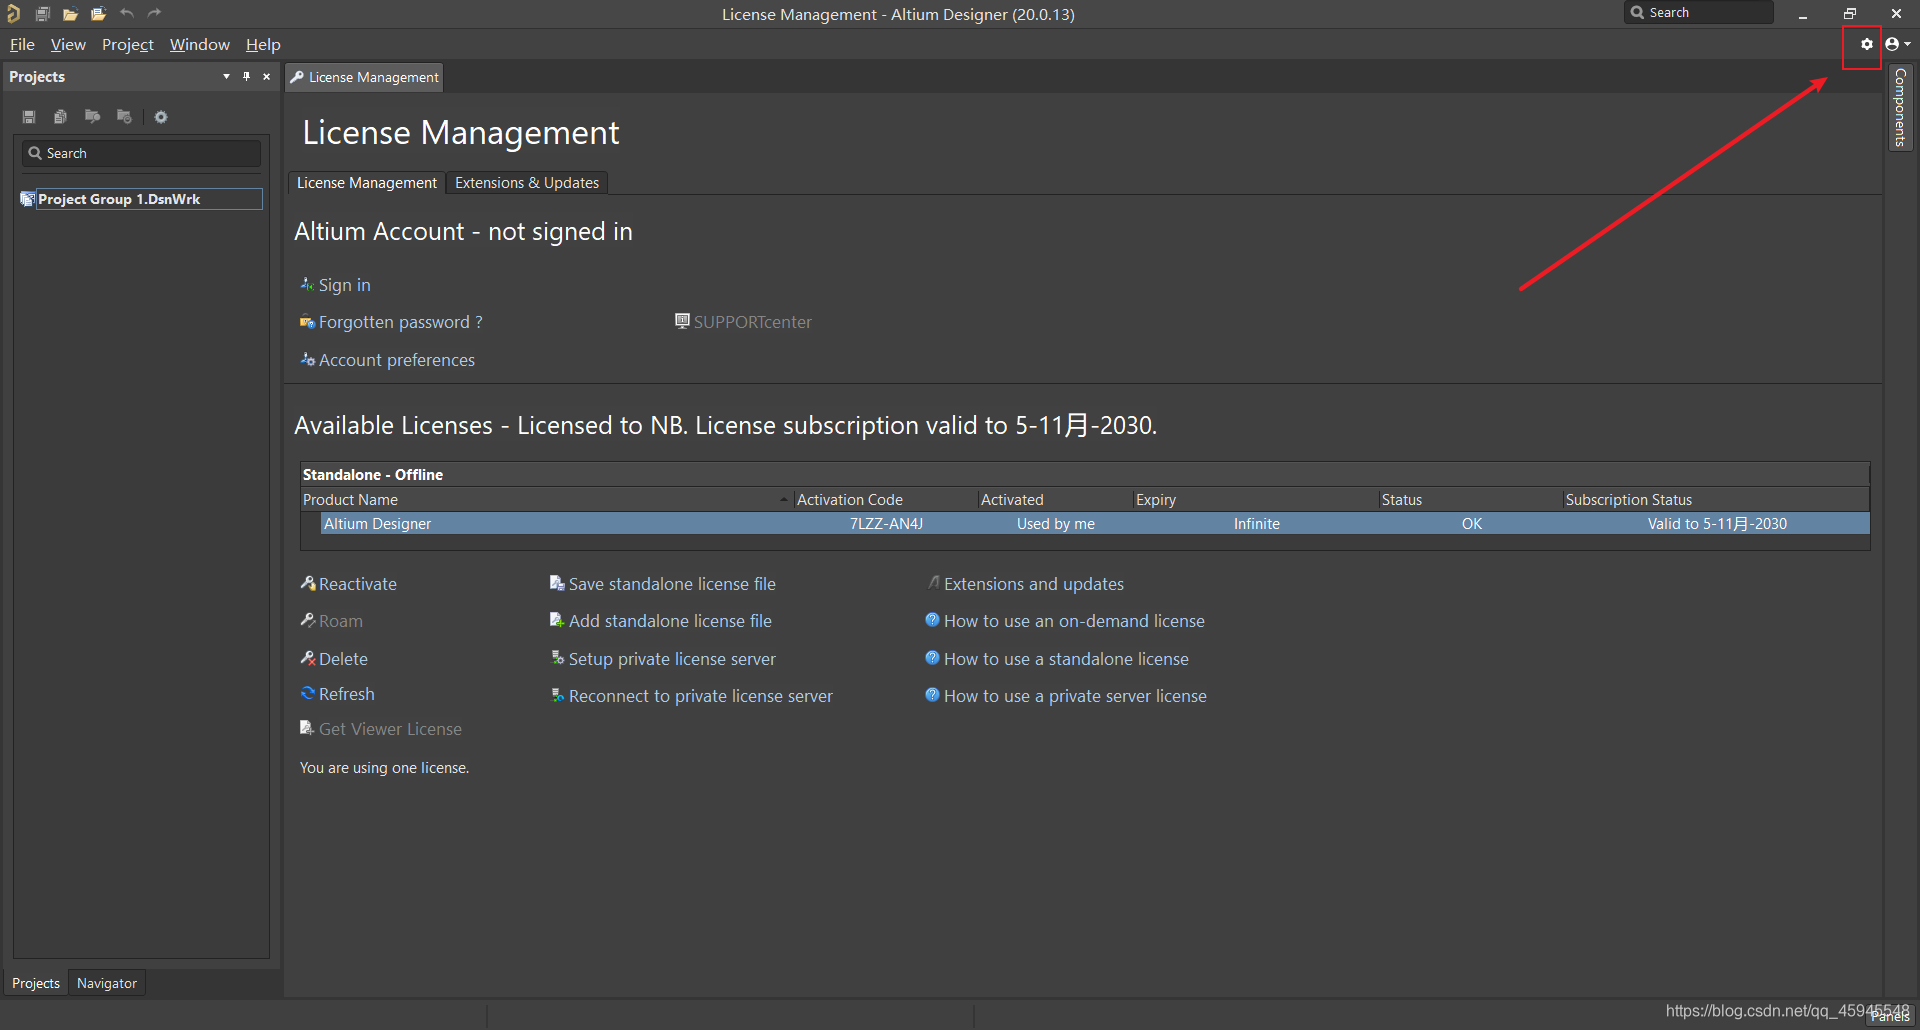Click the Open Project icon in title bar
This screenshot has width=1920, height=1030.
point(98,14)
